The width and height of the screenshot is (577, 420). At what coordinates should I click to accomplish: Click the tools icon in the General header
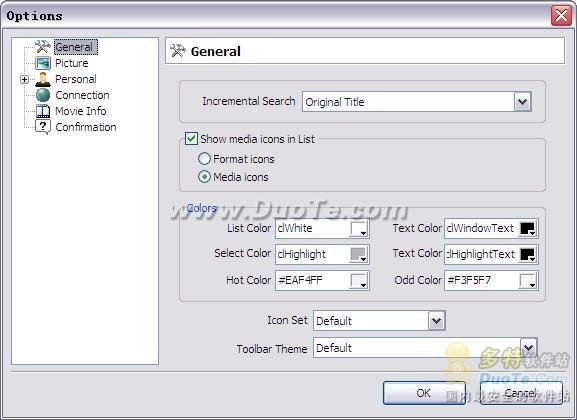tap(178, 51)
